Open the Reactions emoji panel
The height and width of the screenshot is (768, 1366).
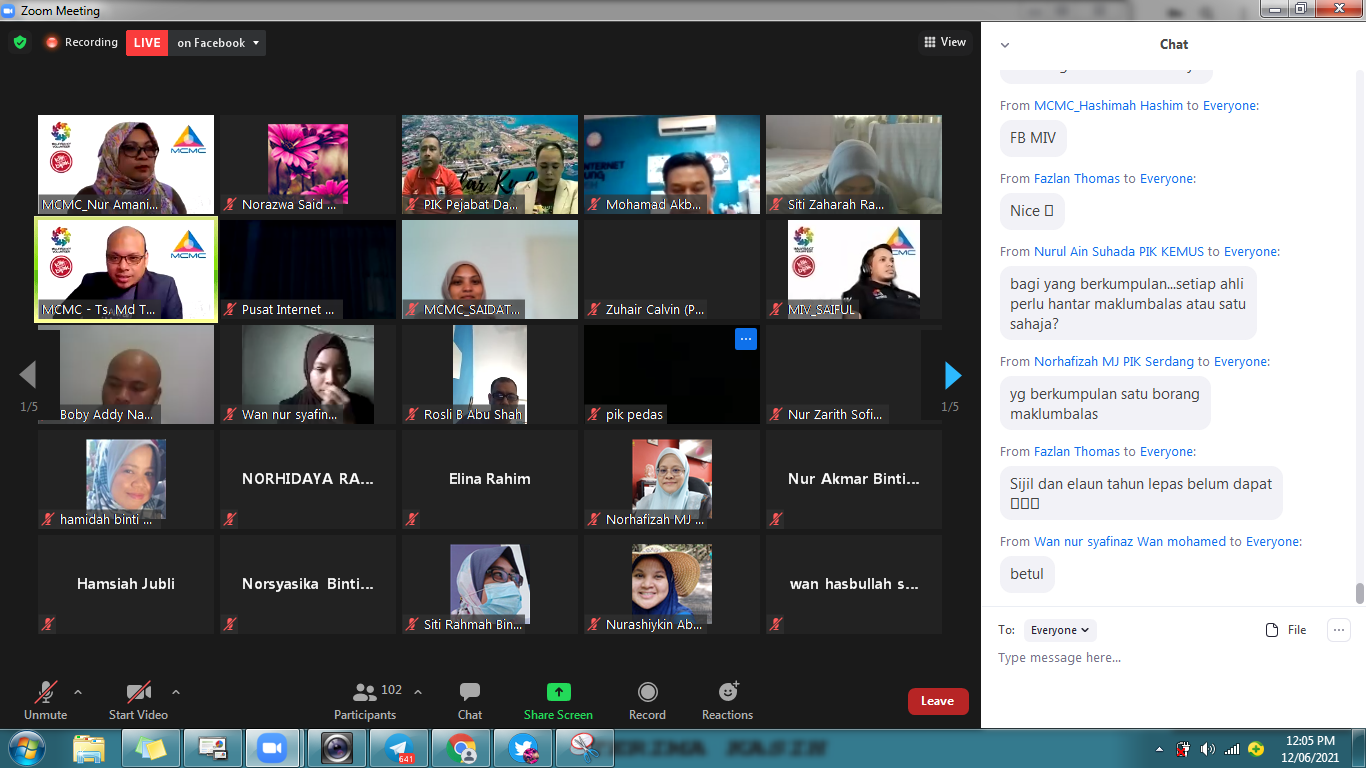(x=727, y=692)
